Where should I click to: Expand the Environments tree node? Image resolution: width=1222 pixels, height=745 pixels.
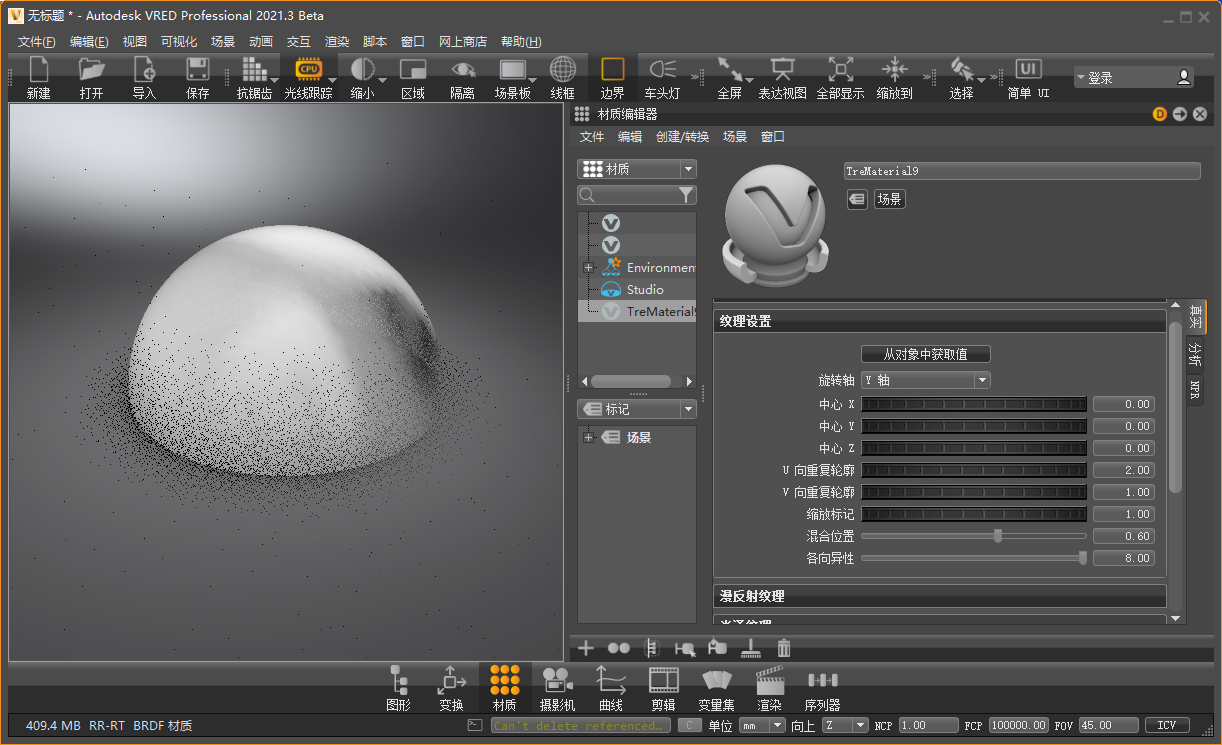[589, 268]
